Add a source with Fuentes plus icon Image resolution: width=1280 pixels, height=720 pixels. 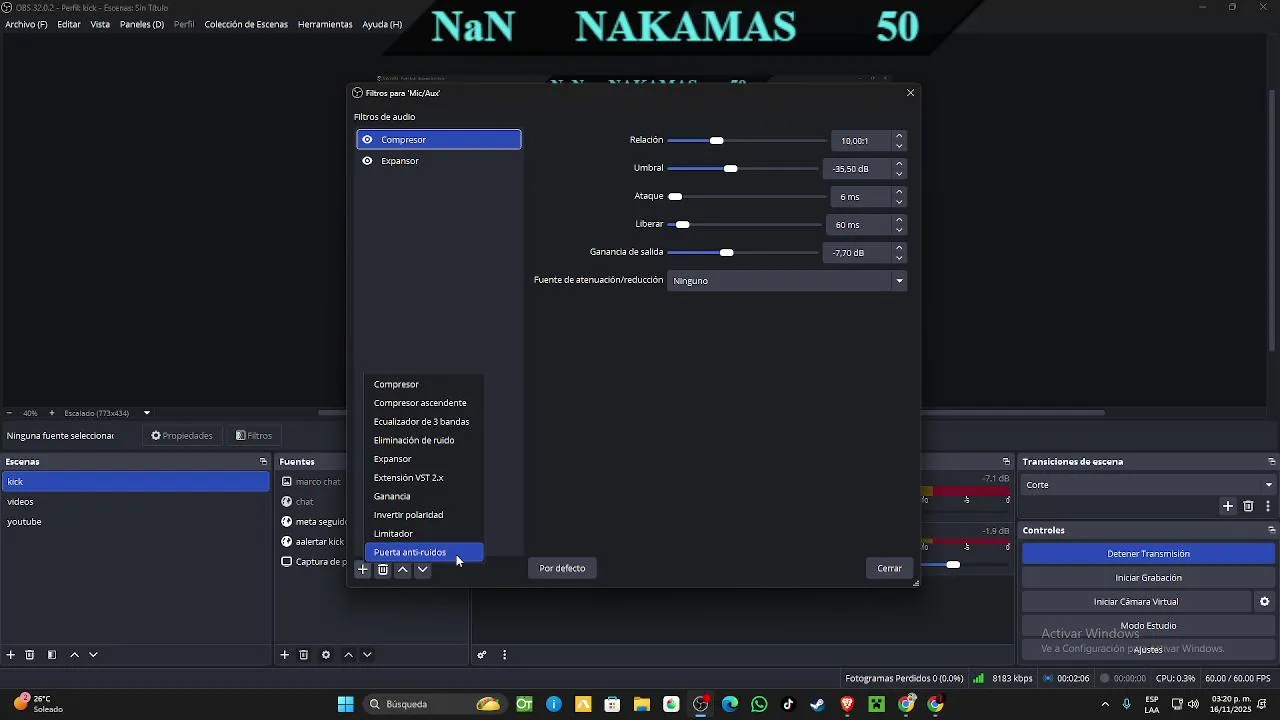pos(284,655)
